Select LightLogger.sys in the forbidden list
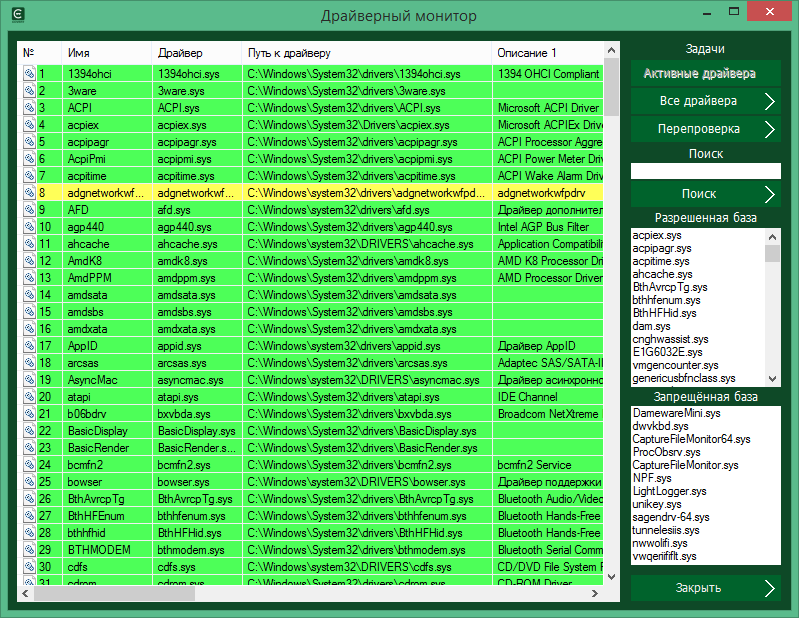 pyautogui.click(x=669, y=492)
